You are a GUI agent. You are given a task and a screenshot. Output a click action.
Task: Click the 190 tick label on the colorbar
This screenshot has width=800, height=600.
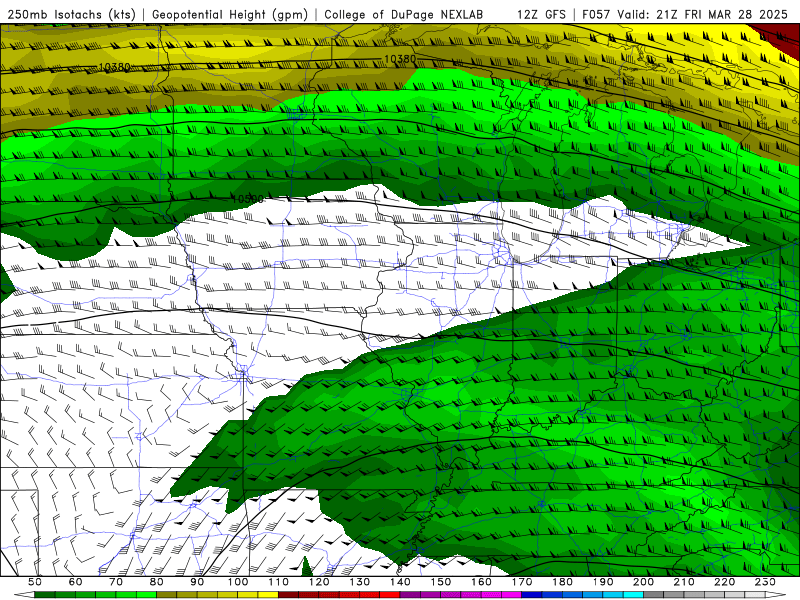(x=603, y=582)
